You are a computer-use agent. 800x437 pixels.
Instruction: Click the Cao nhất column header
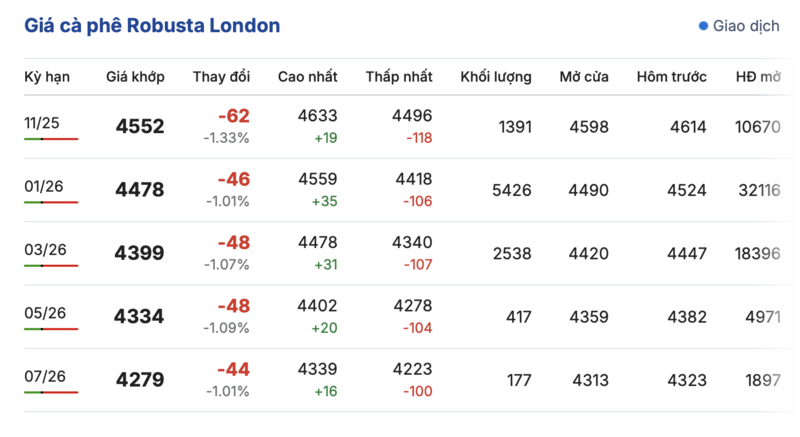pos(307,77)
